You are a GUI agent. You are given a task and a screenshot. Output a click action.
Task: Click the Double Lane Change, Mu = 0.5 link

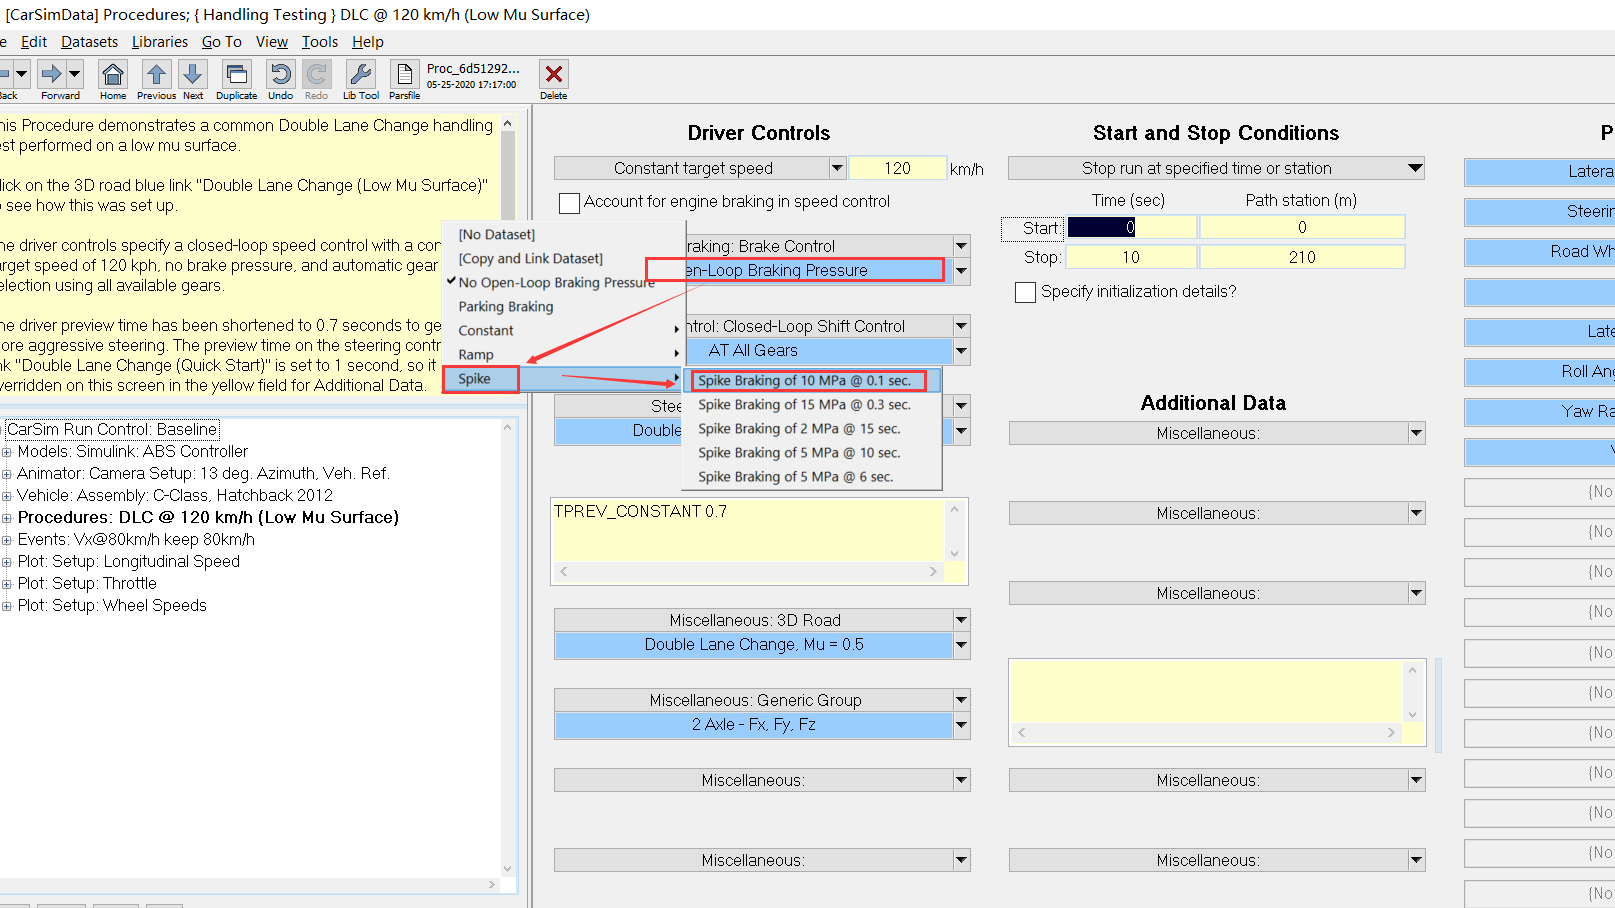tap(754, 645)
